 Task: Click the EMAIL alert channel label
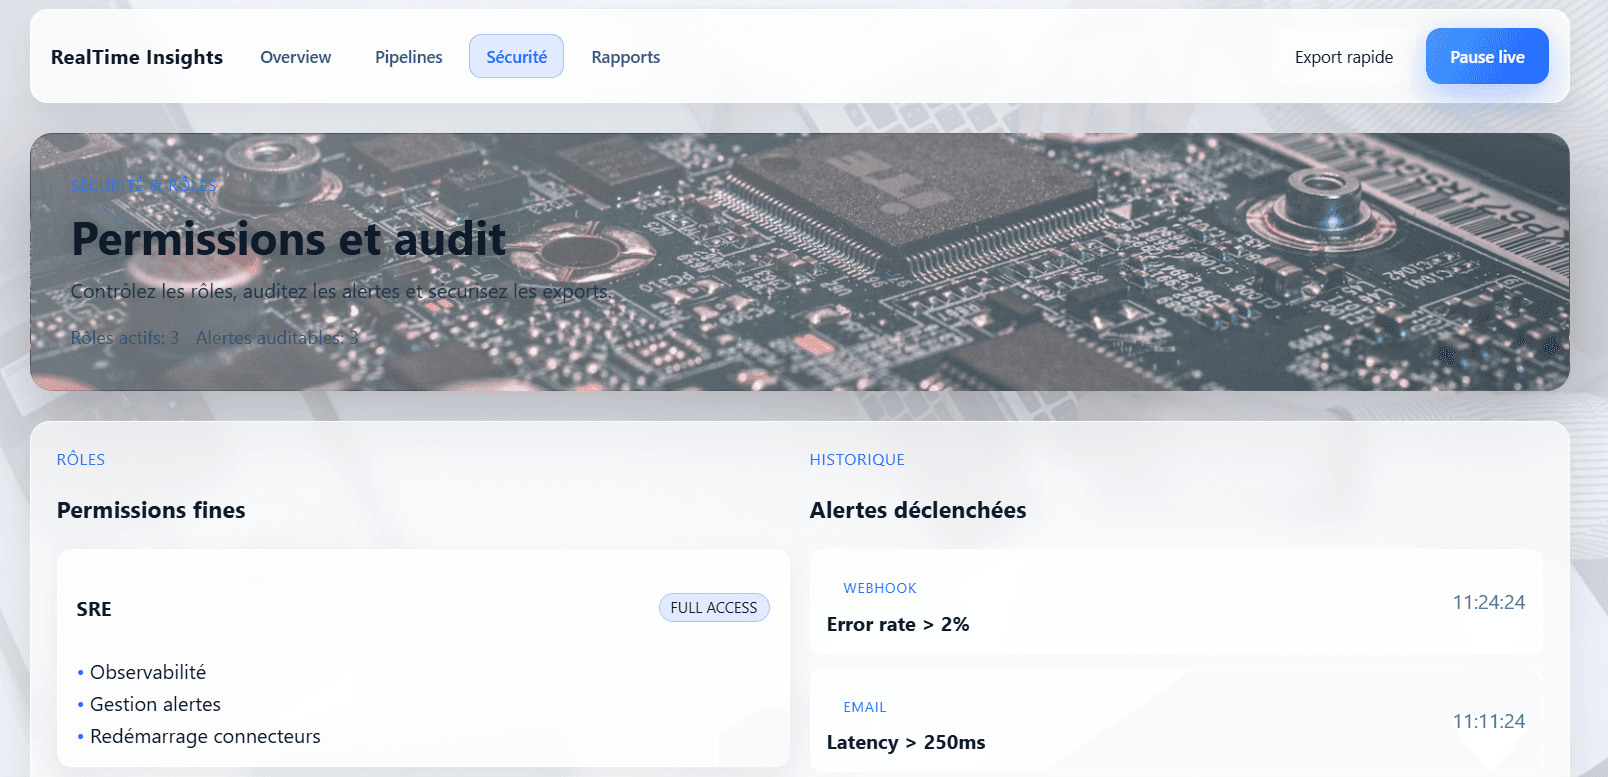864,707
